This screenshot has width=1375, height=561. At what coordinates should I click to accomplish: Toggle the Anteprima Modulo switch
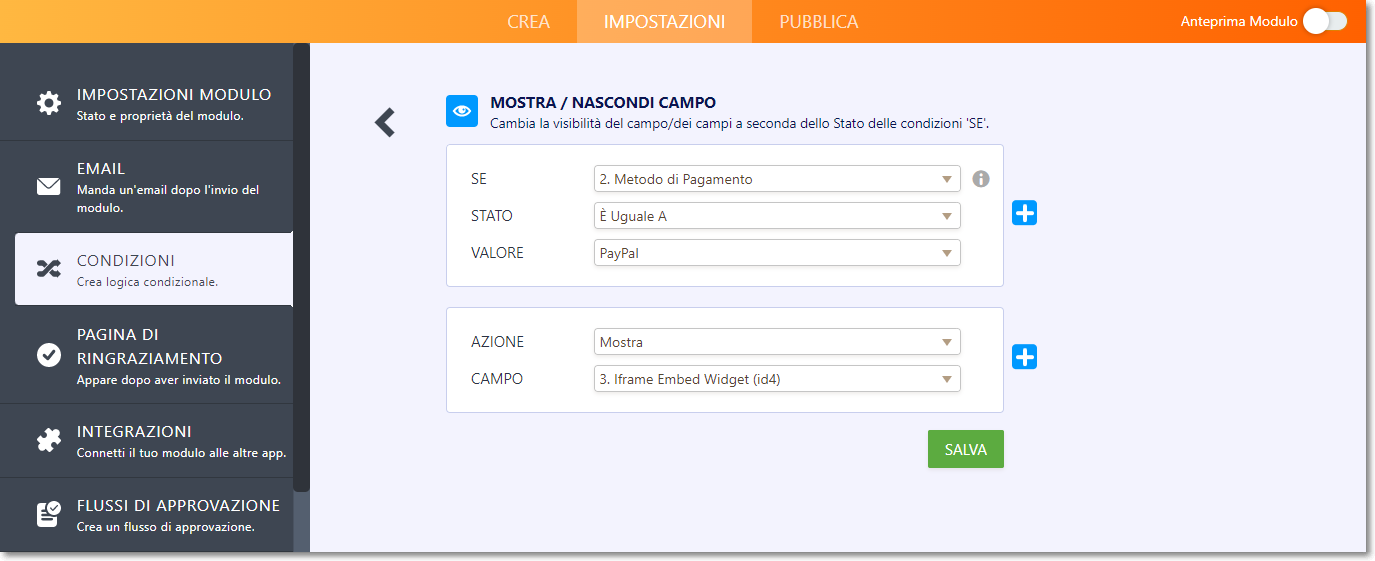click(x=1325, y=21)
